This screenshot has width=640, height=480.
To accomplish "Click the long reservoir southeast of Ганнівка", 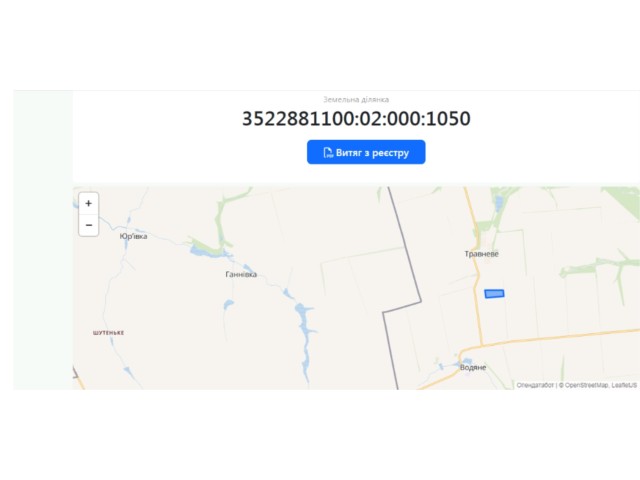I will click(x=304, y=327).
